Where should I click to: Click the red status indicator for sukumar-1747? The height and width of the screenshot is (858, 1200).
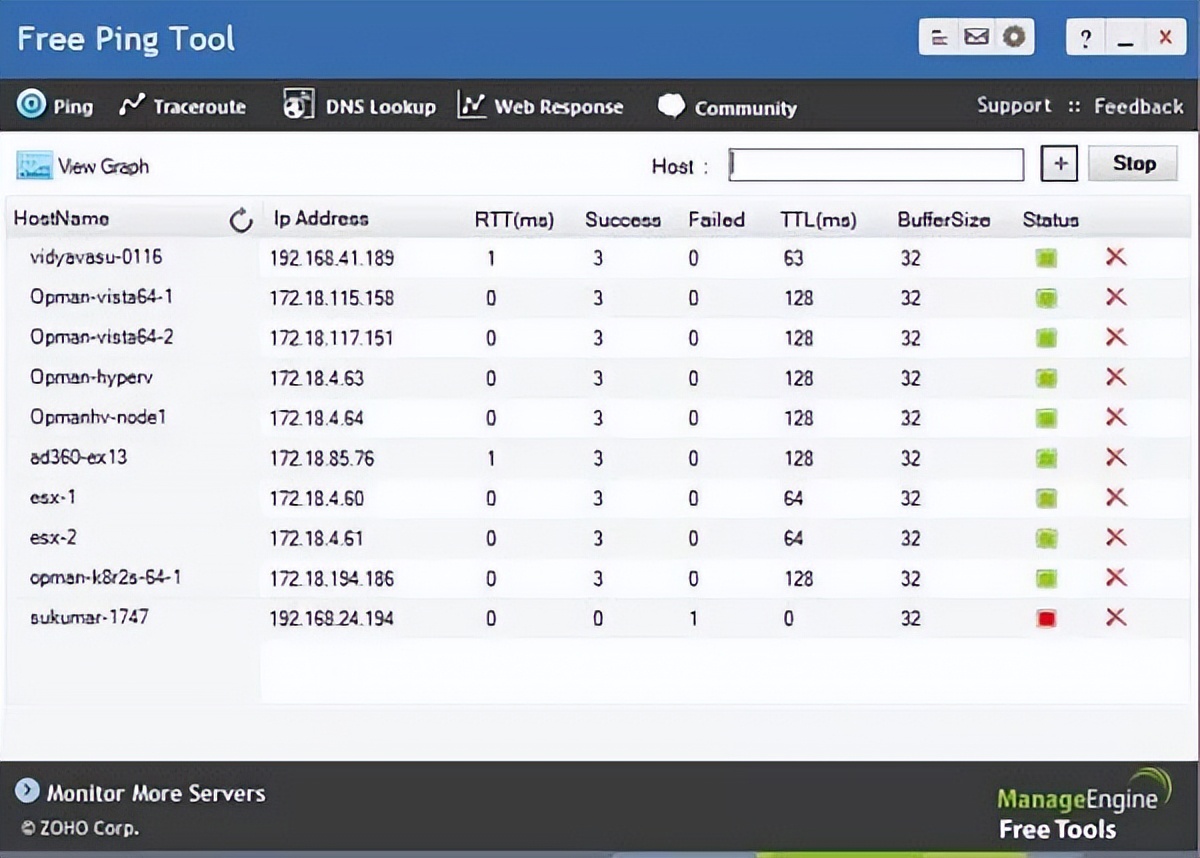point(1046,619)
